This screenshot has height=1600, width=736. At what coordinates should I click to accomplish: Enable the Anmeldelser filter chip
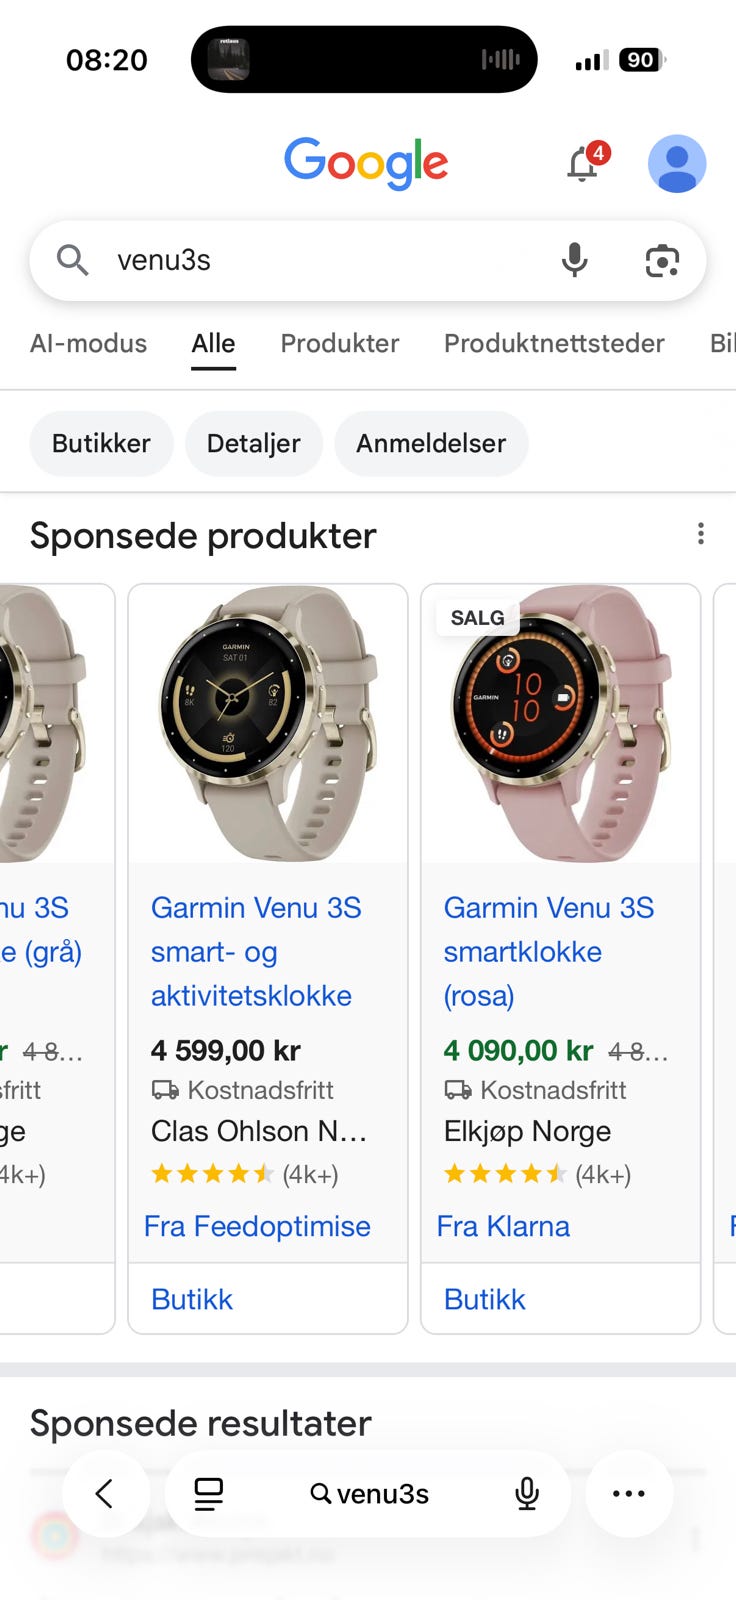point(431,443)
